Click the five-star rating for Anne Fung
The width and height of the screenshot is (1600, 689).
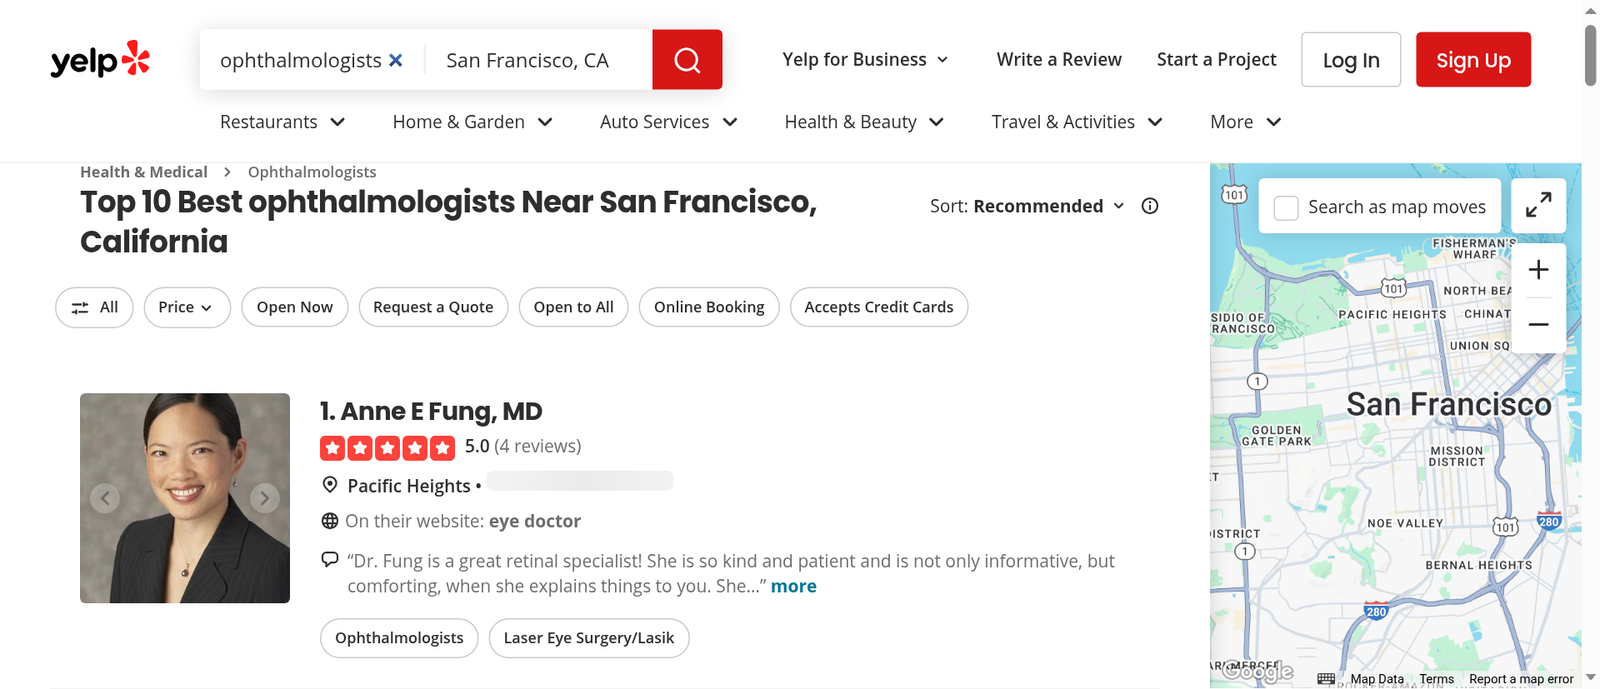(387, 448)
